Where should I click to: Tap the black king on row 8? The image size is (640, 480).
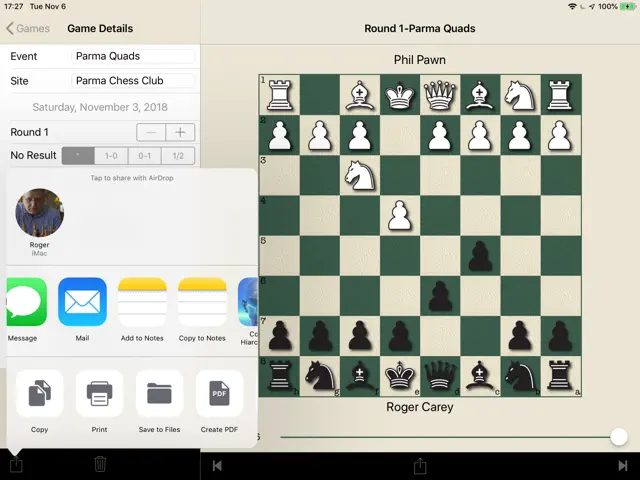[x=400, y=376]
